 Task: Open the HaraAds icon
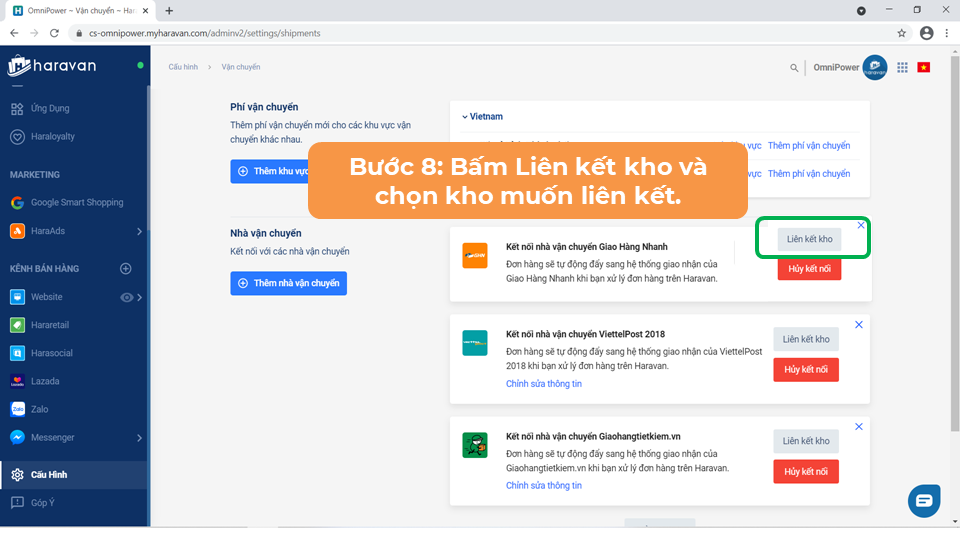pyautogui.click(x=17, y=231)
